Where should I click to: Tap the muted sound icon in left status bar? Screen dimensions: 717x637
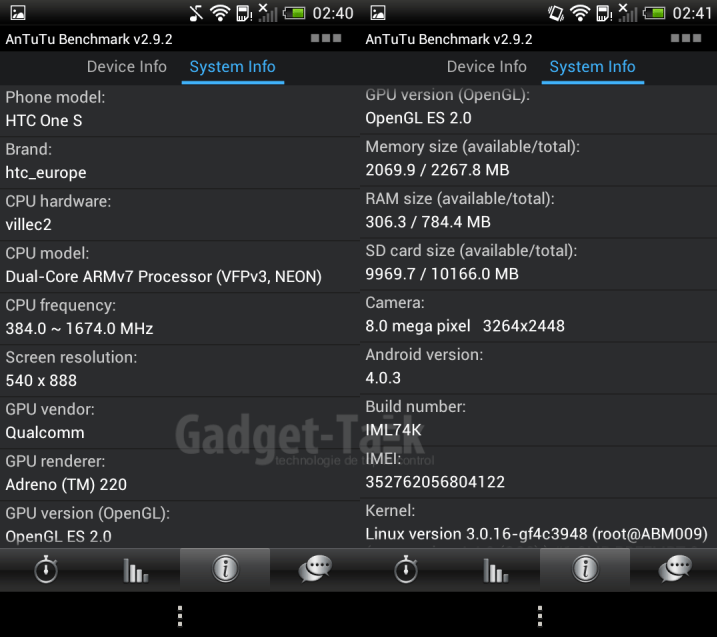coord(196,13)
